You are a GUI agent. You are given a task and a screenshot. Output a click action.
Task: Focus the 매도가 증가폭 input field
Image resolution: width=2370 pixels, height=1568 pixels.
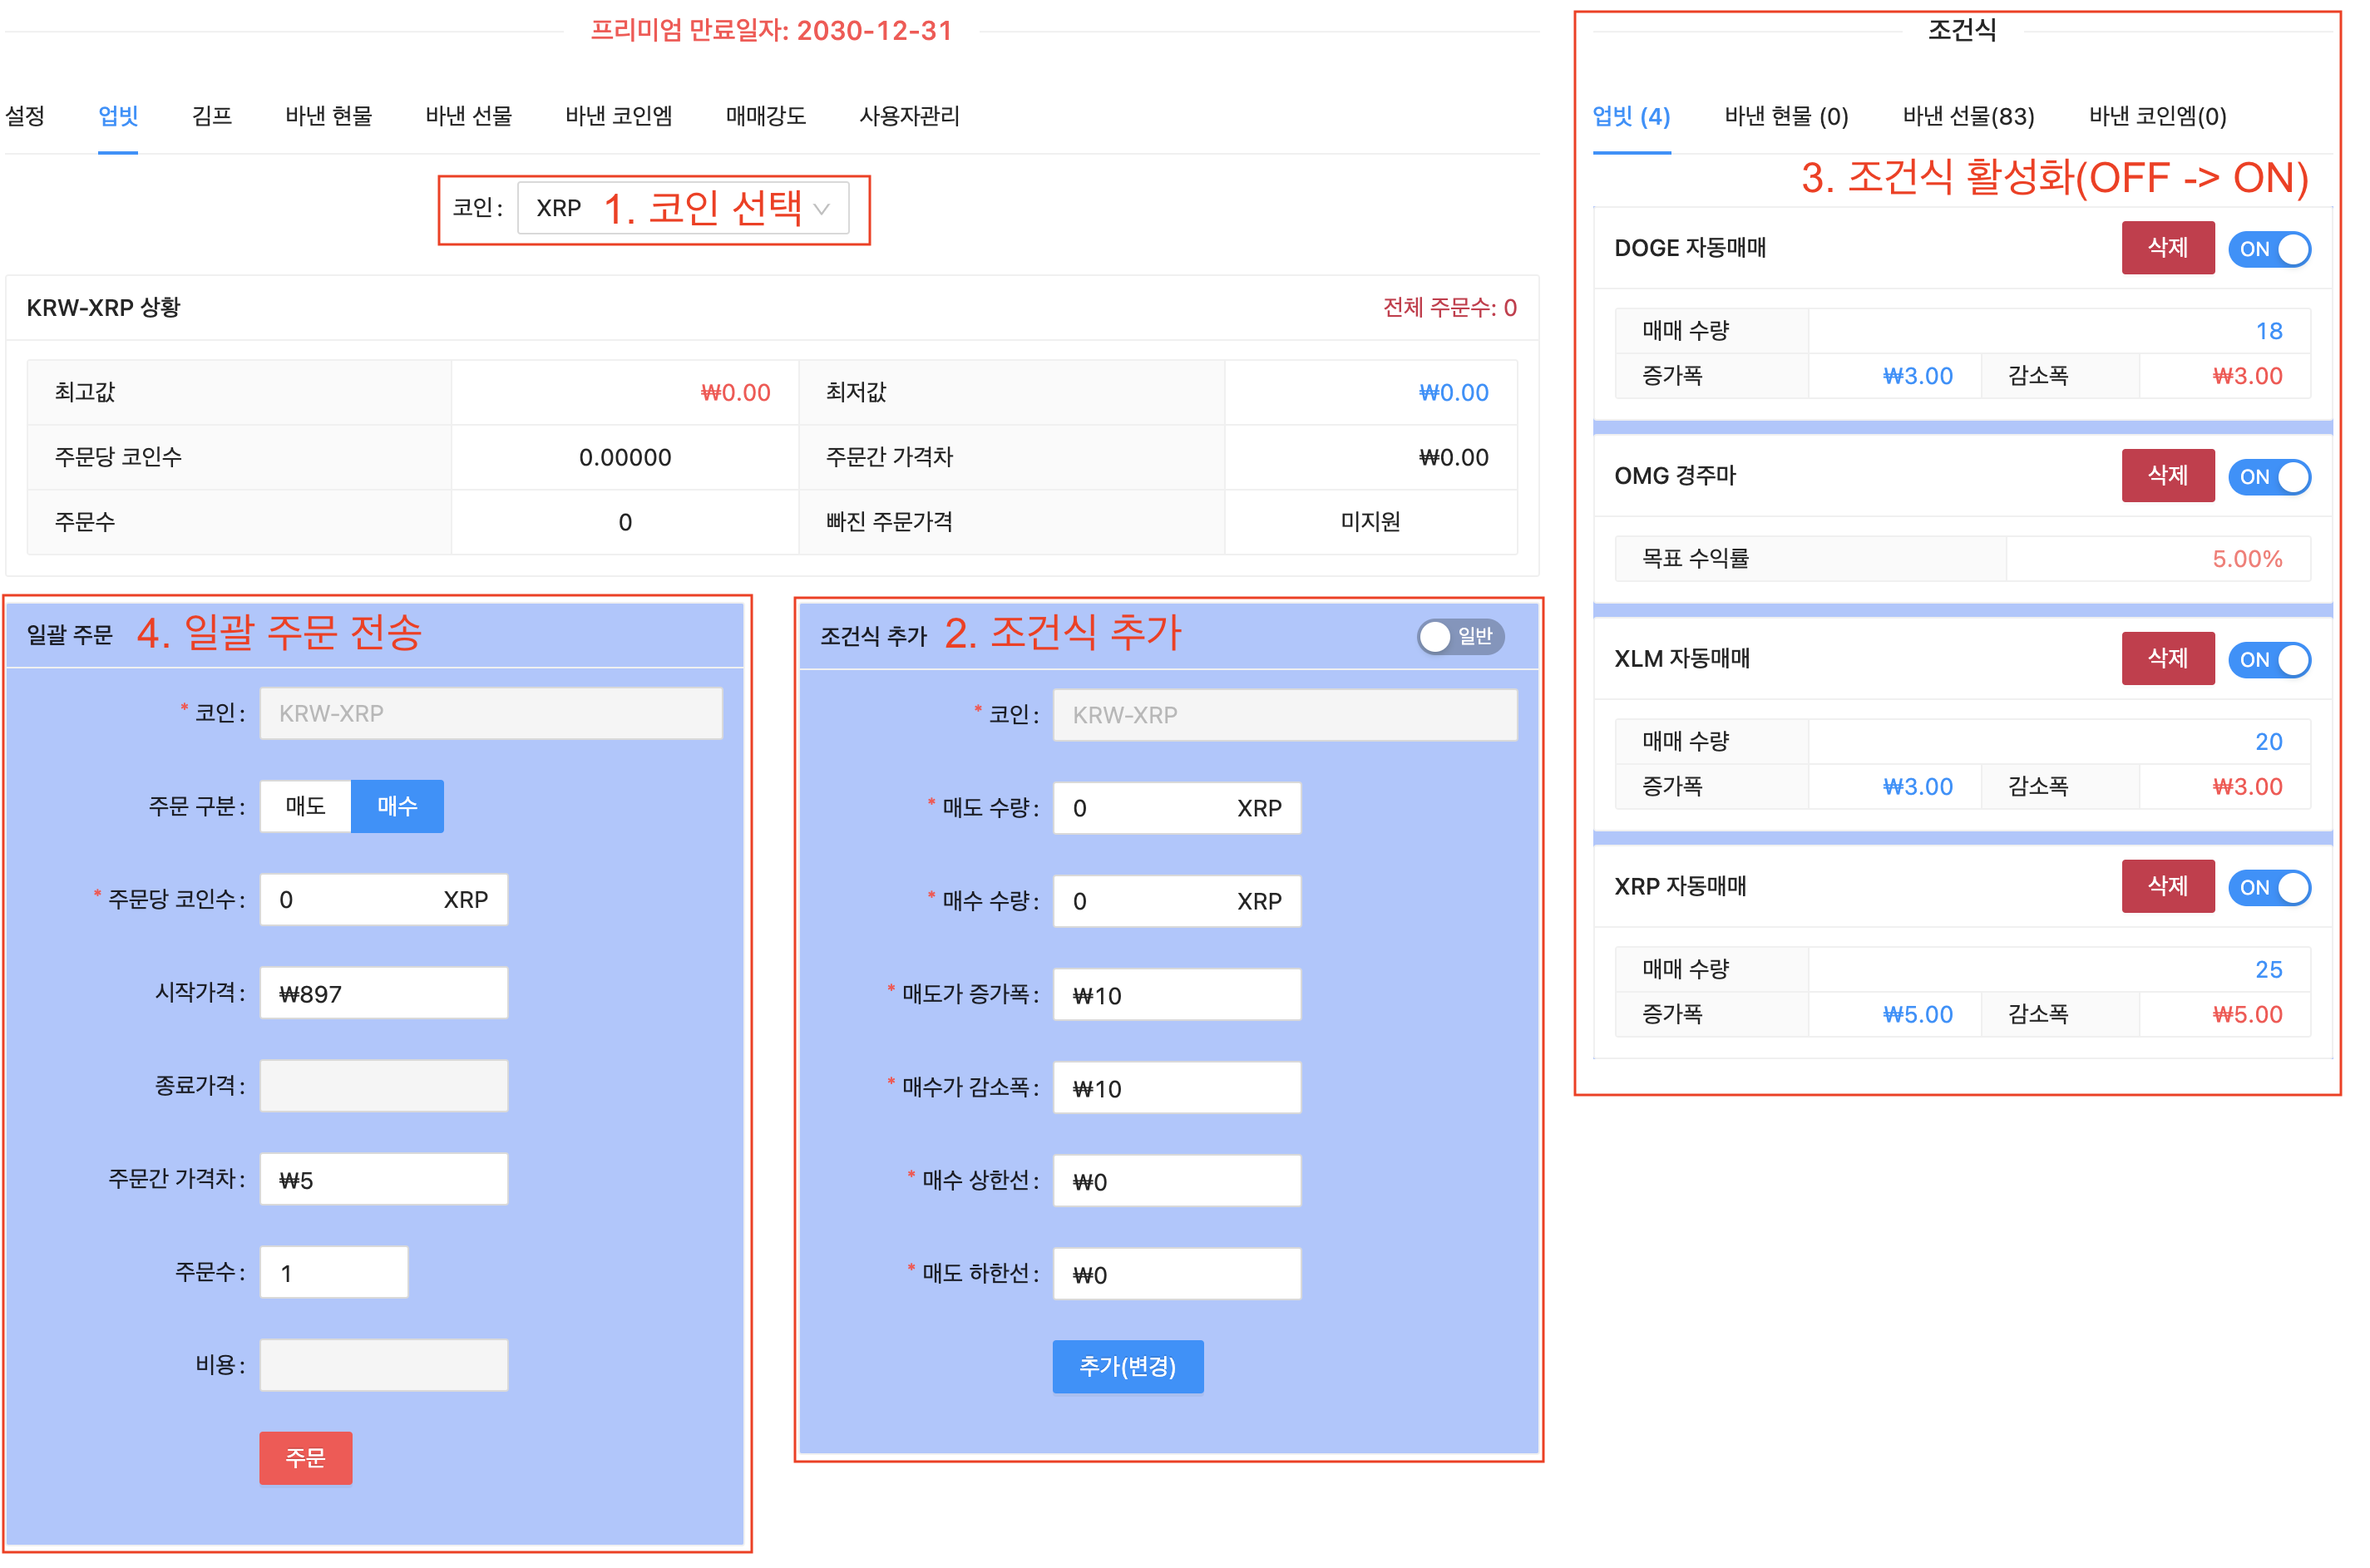(x=1176, y=995)
